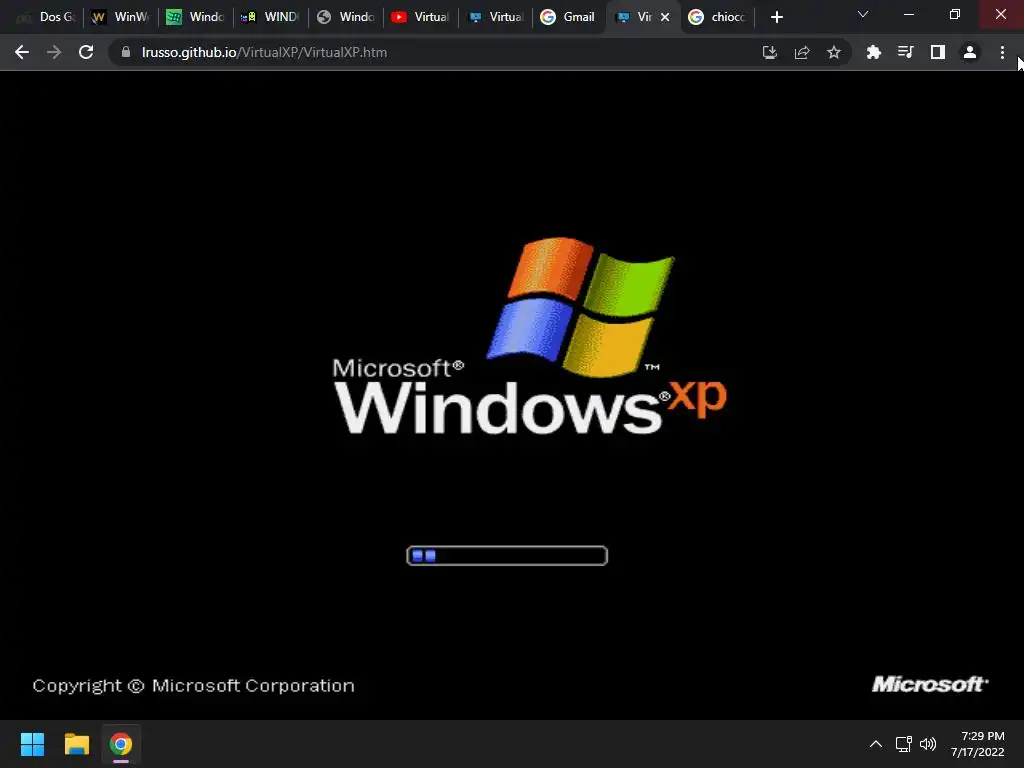This screenshot has height=768, width=1024.
Task: Switch to the WIND tab
Action: pos(270,17)
